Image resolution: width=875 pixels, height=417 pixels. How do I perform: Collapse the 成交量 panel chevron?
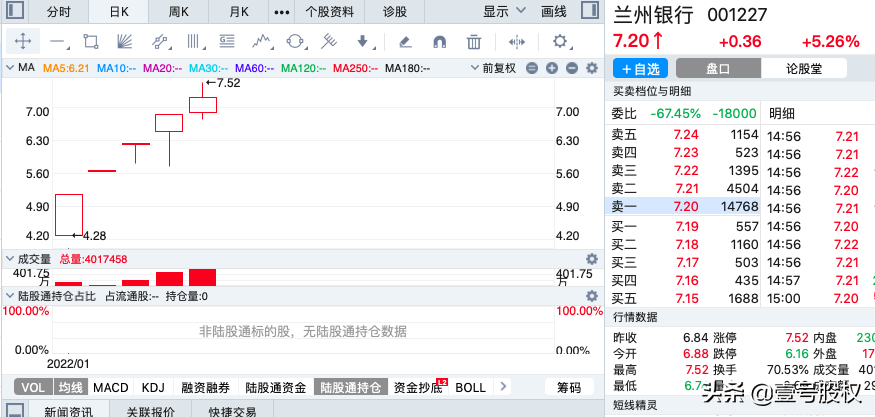10,259
